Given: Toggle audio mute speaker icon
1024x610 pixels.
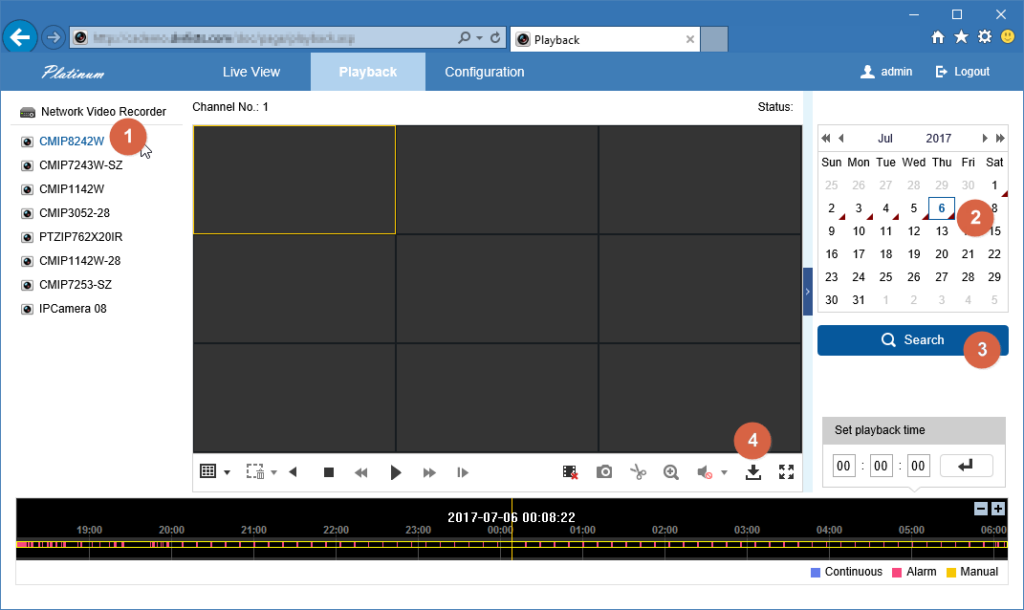Looking at the screenshot, I should (x=704, y=472).
